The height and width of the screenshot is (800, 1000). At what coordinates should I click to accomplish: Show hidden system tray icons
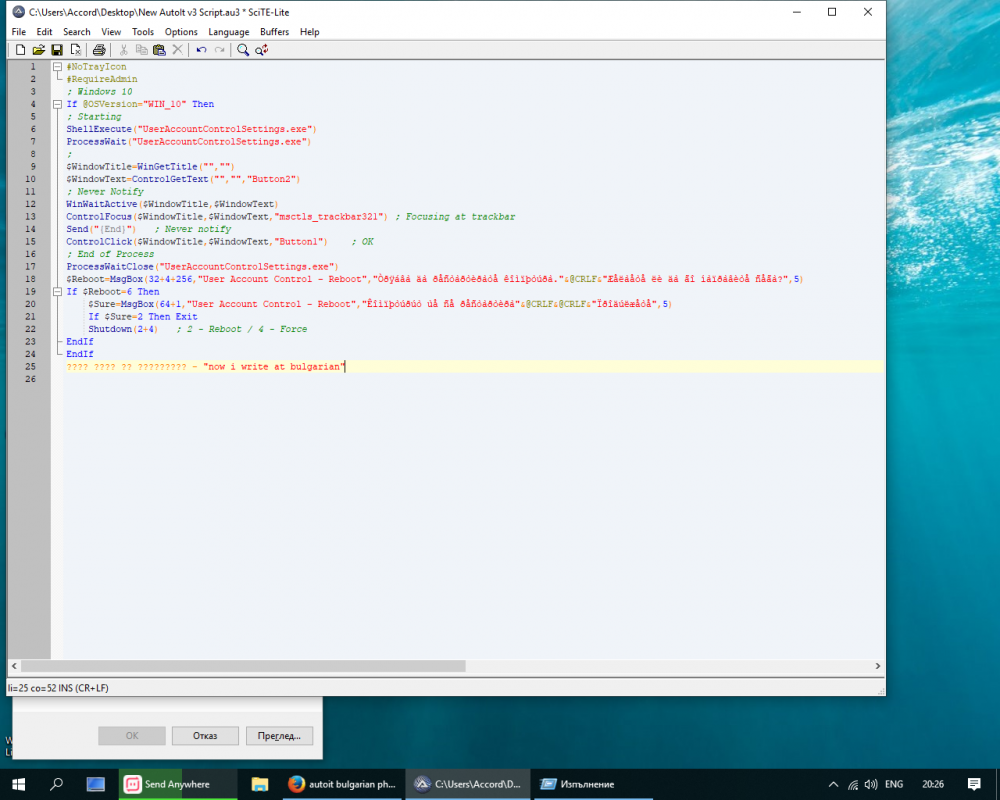pos(834,785)
